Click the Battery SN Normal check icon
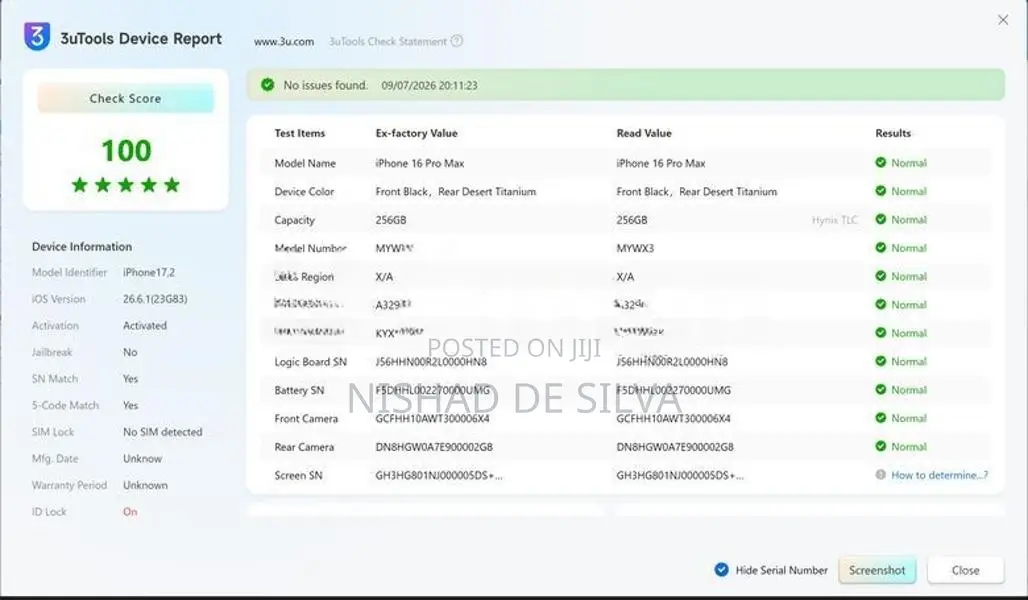The image size is (1028, 600). pos(880,390)
